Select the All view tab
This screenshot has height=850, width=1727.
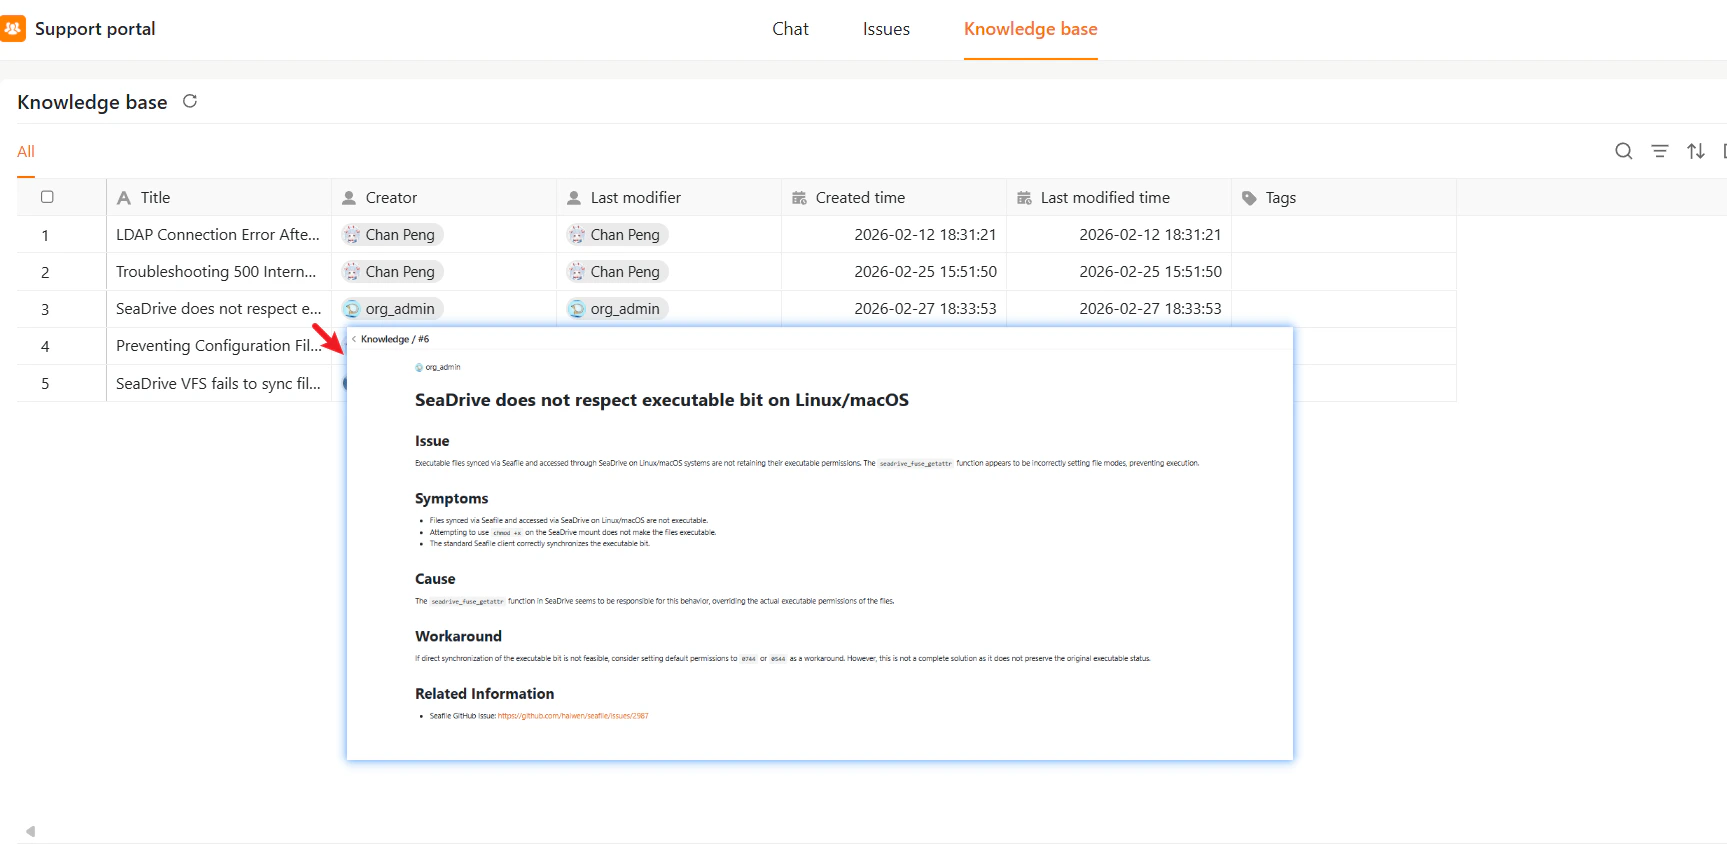[26, 152]
